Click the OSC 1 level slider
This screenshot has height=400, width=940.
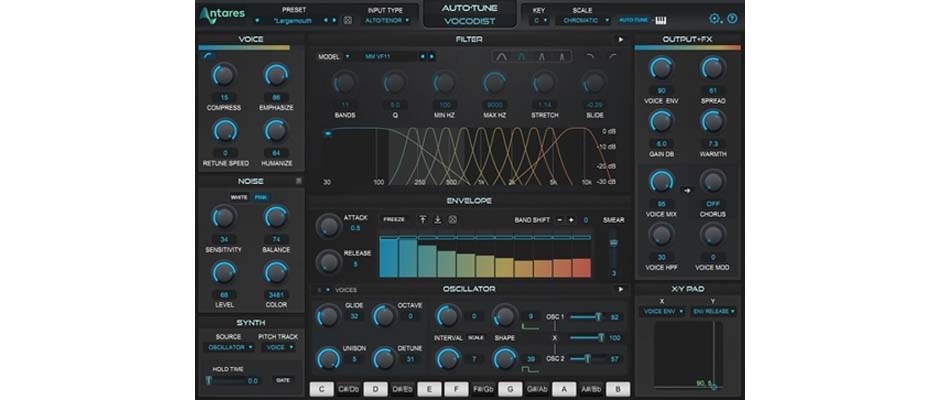click(x=586, y=317)
